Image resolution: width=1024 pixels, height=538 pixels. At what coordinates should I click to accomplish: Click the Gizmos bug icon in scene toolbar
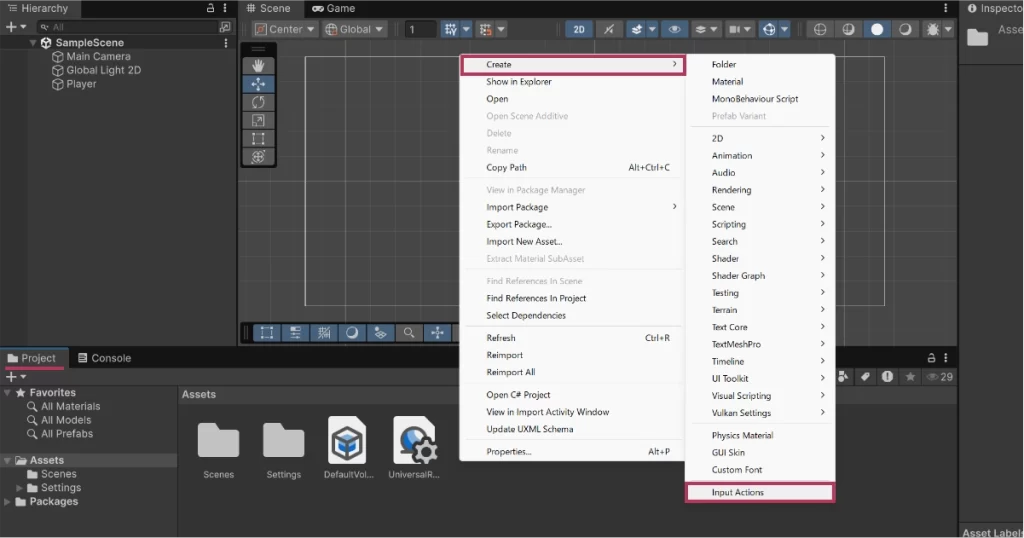coord(933,30)
